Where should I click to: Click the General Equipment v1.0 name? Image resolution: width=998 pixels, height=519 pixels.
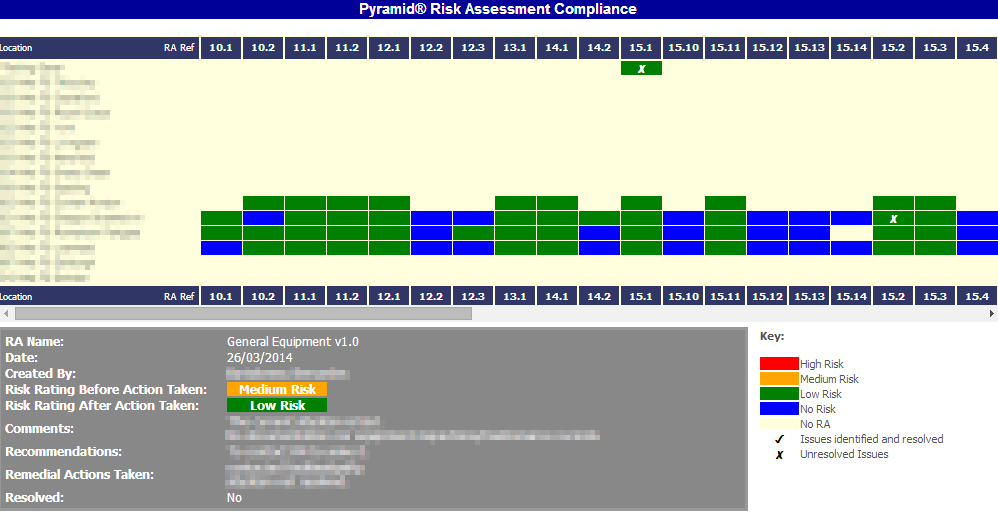click(293, 342)
